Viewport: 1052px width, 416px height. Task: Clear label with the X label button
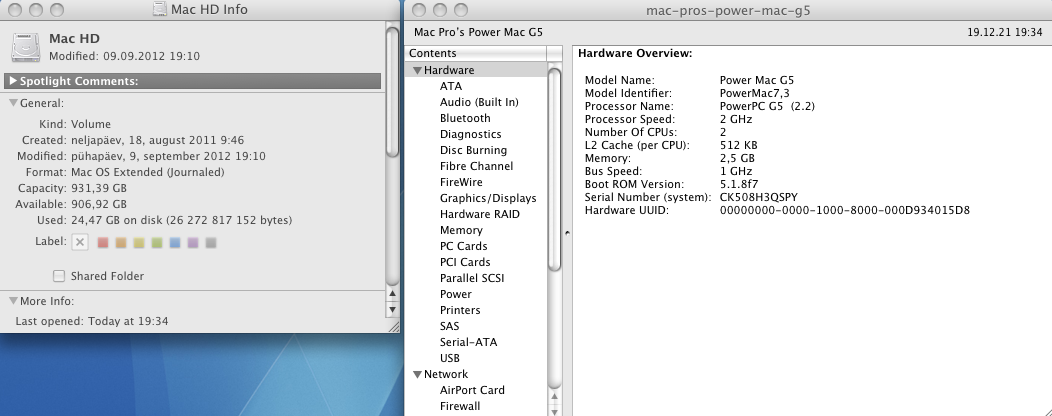coord(80,242)
